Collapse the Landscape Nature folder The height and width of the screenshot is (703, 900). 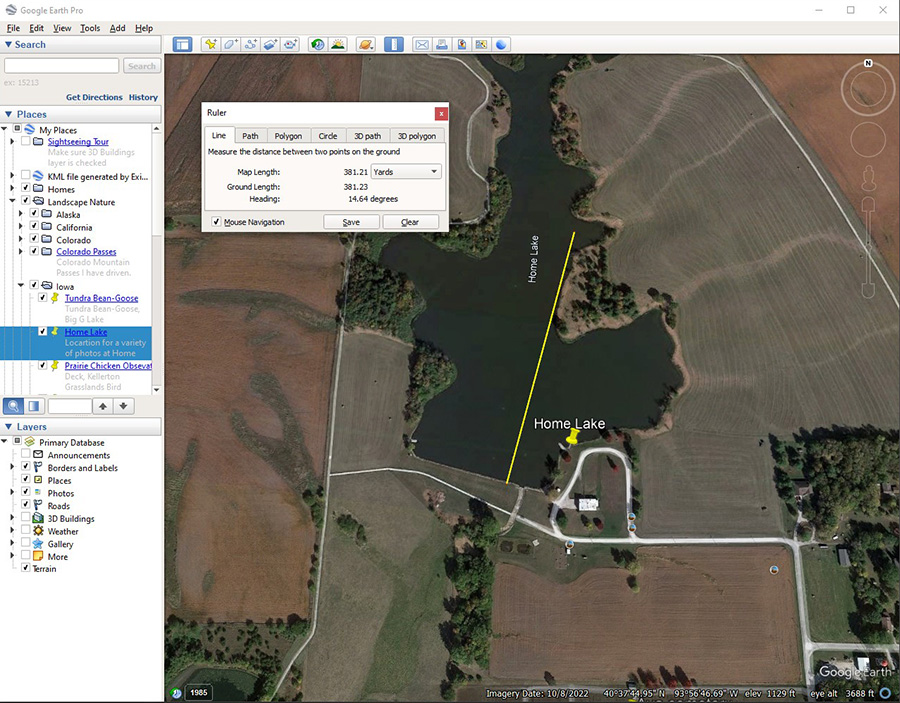pos(12,201)
